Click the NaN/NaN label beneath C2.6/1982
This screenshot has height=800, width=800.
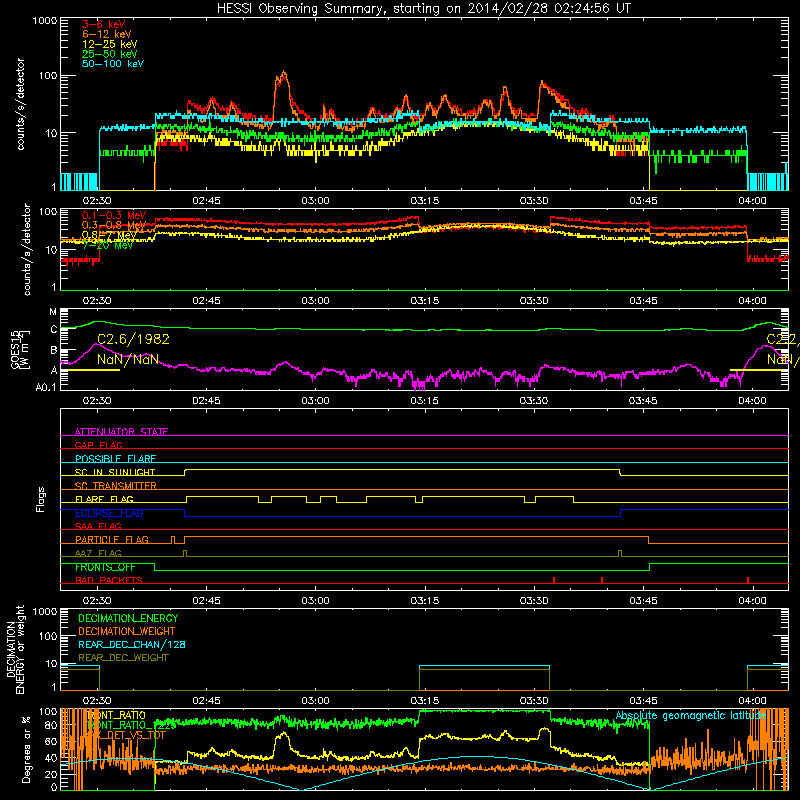(x=128, y=360)
